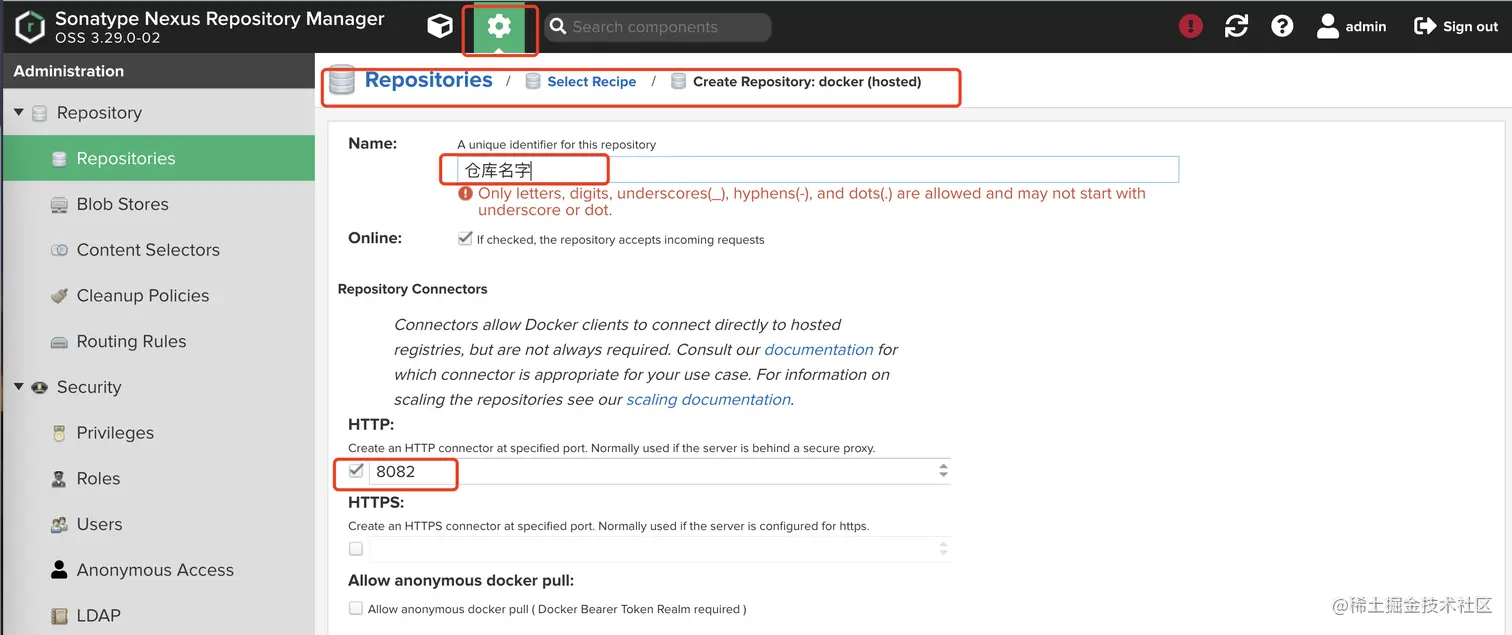Open the Browse cube icon
Image resolution: width=1512 pixels, height=635 pixels.
coord(439,27)
